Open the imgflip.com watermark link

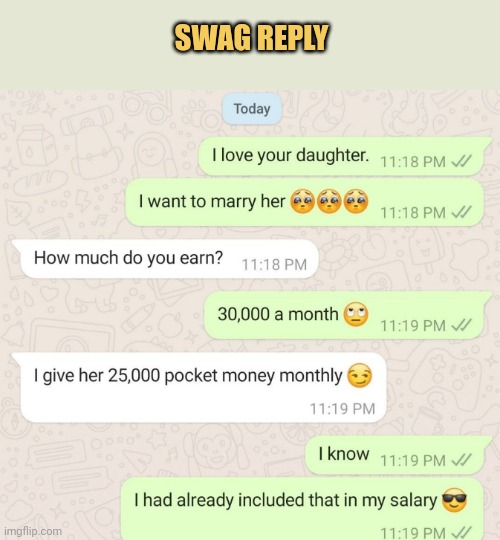pos(33,531)
